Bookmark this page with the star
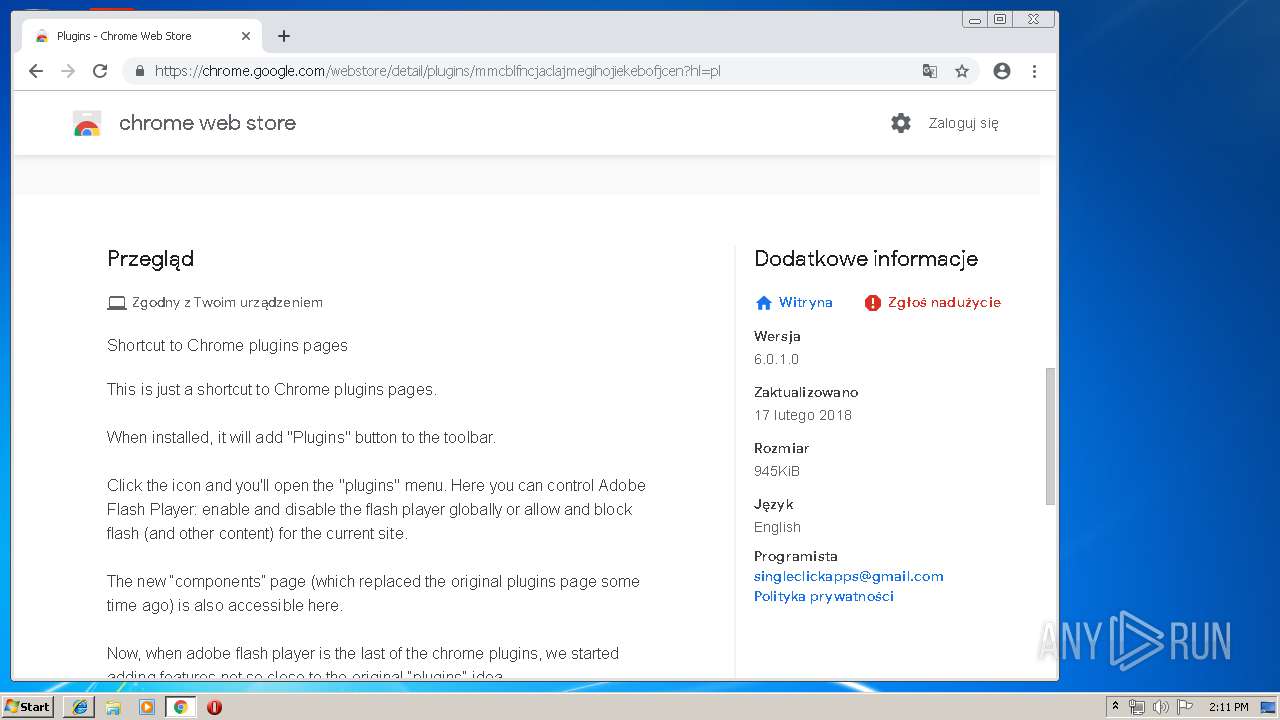 tap(962, 71)
